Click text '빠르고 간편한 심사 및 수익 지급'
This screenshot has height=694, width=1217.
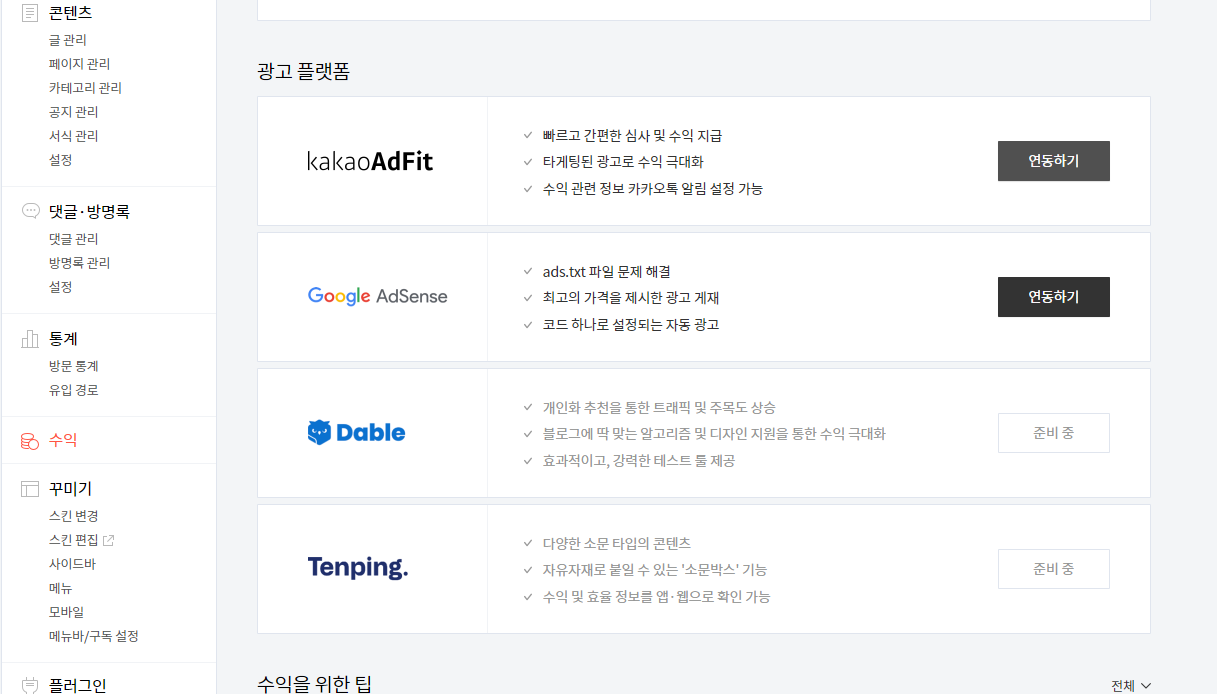click(x=632, y=135)
